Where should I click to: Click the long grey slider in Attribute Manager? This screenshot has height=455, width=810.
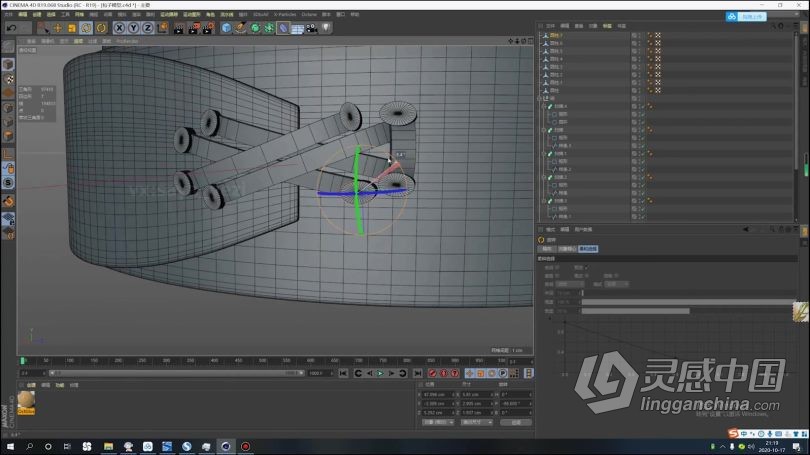688,302
